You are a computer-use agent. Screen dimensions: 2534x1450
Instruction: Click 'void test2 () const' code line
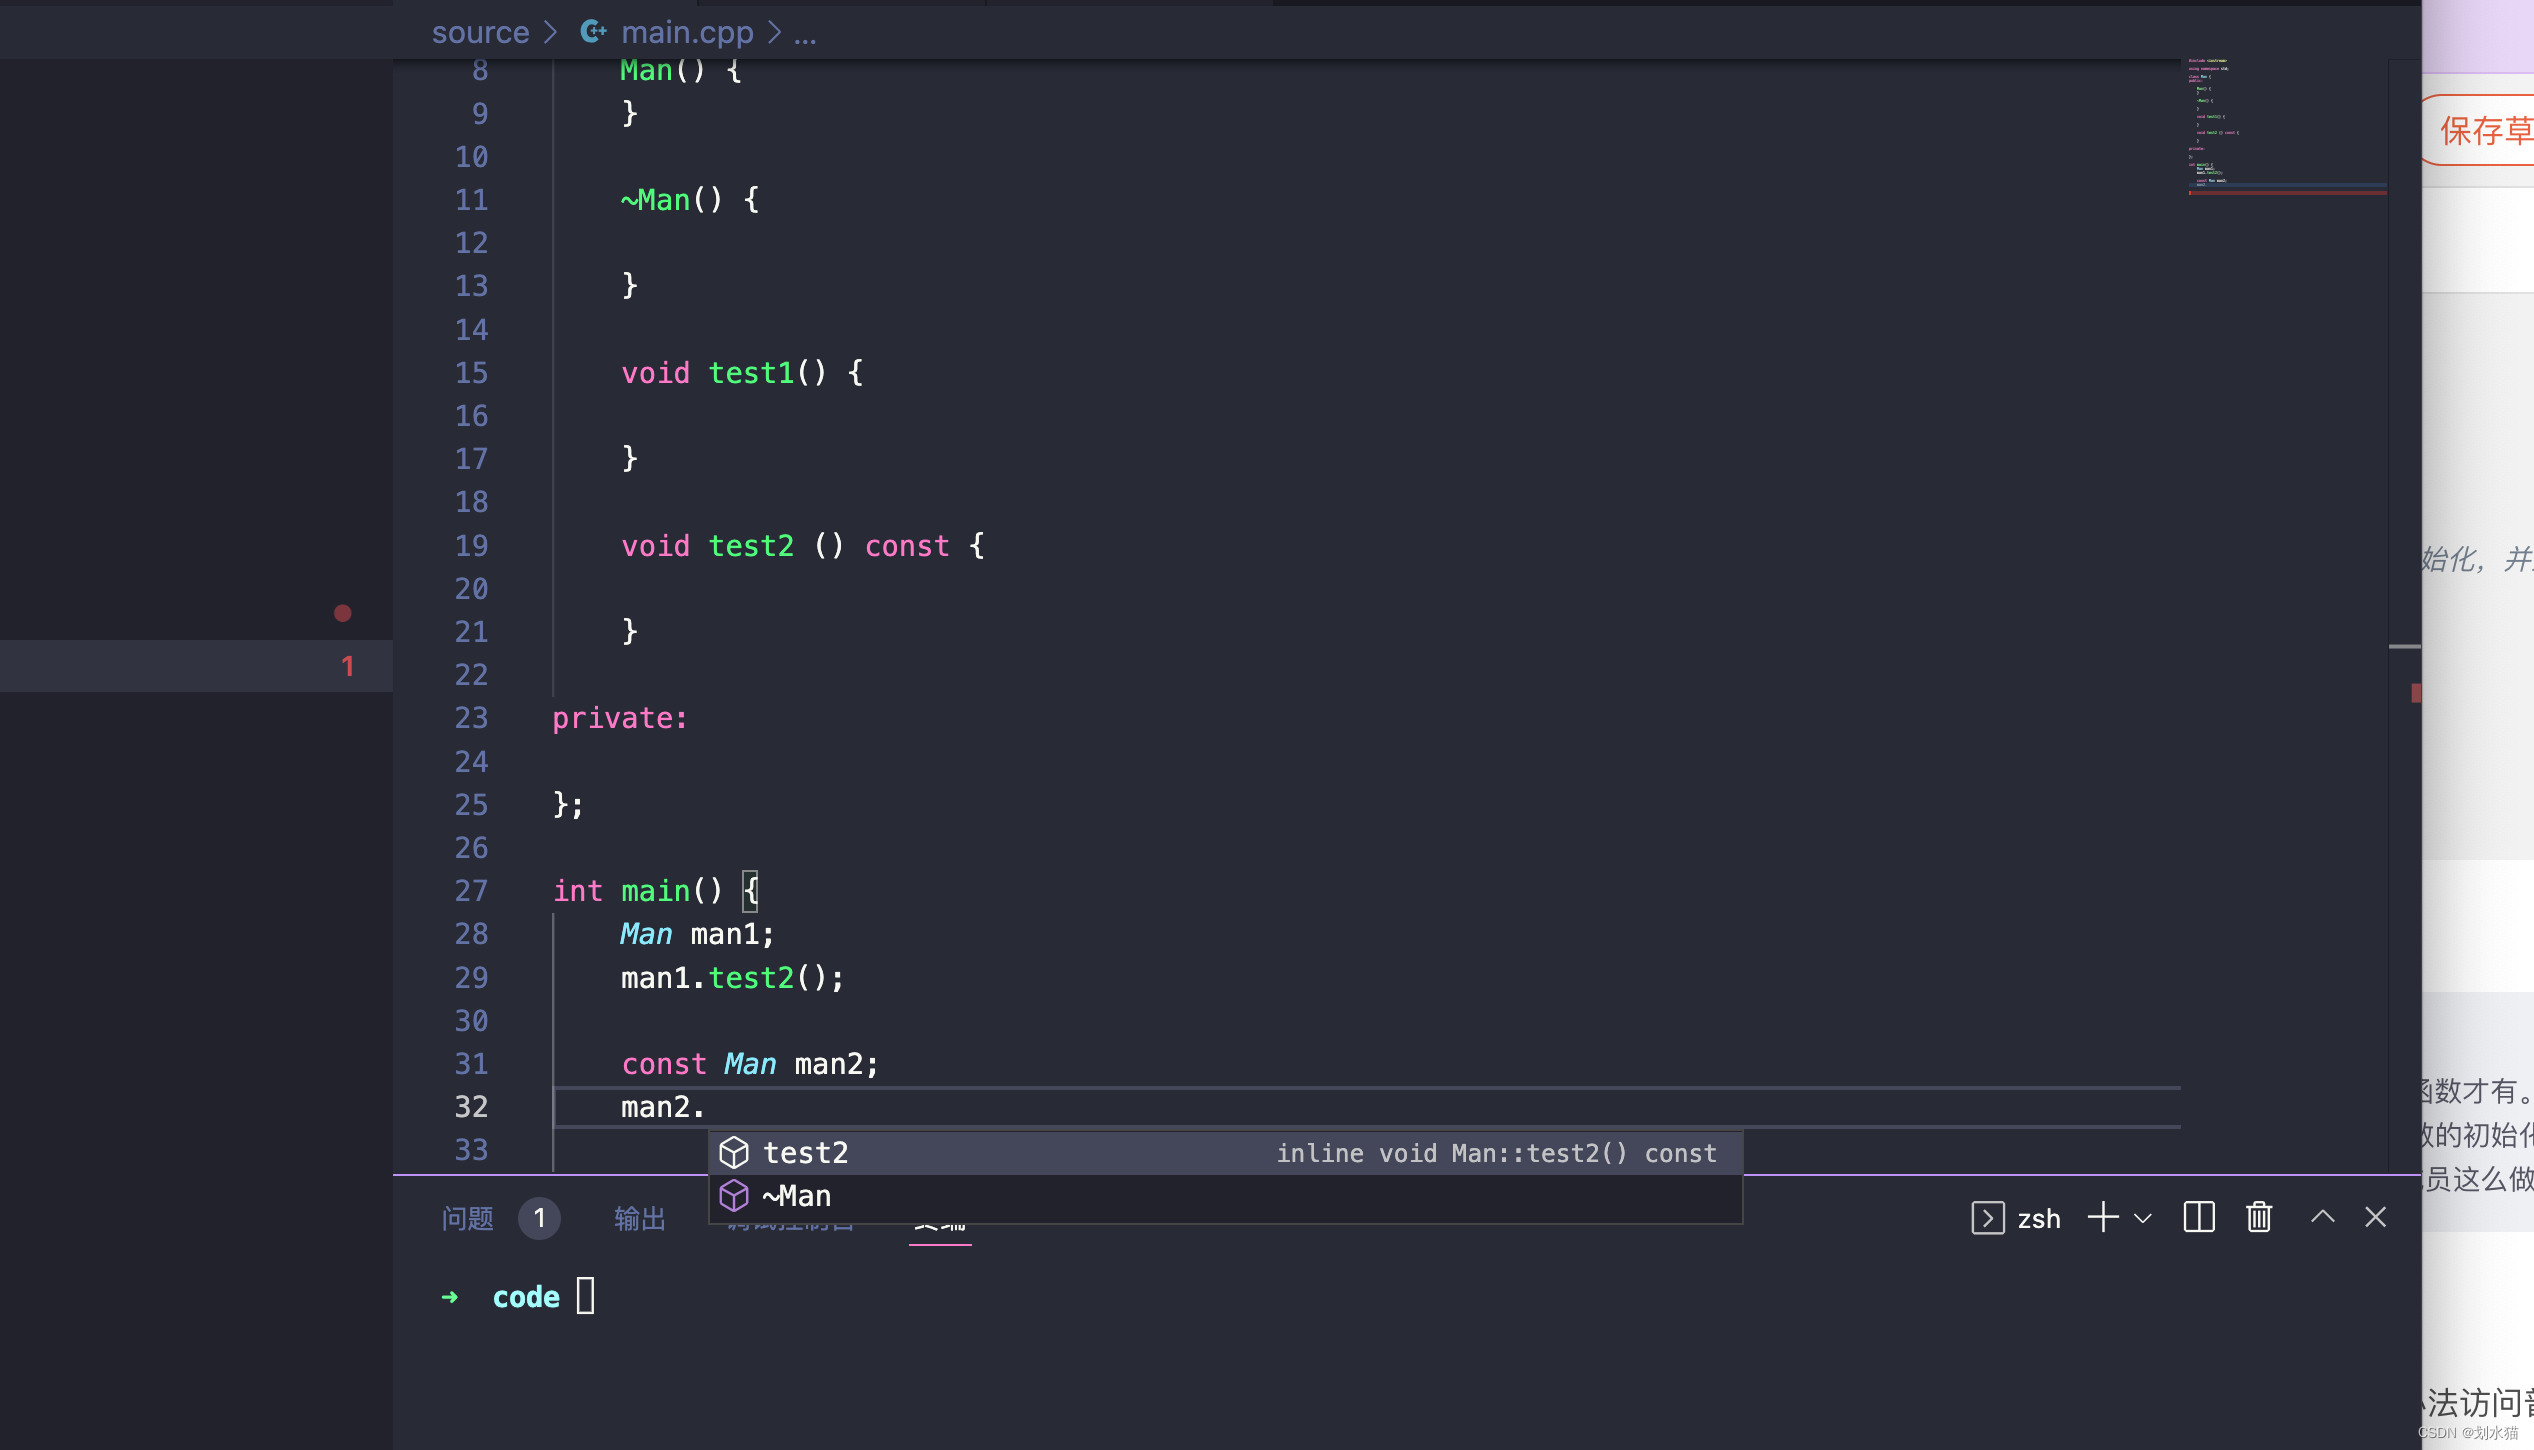tap(803, 546)
